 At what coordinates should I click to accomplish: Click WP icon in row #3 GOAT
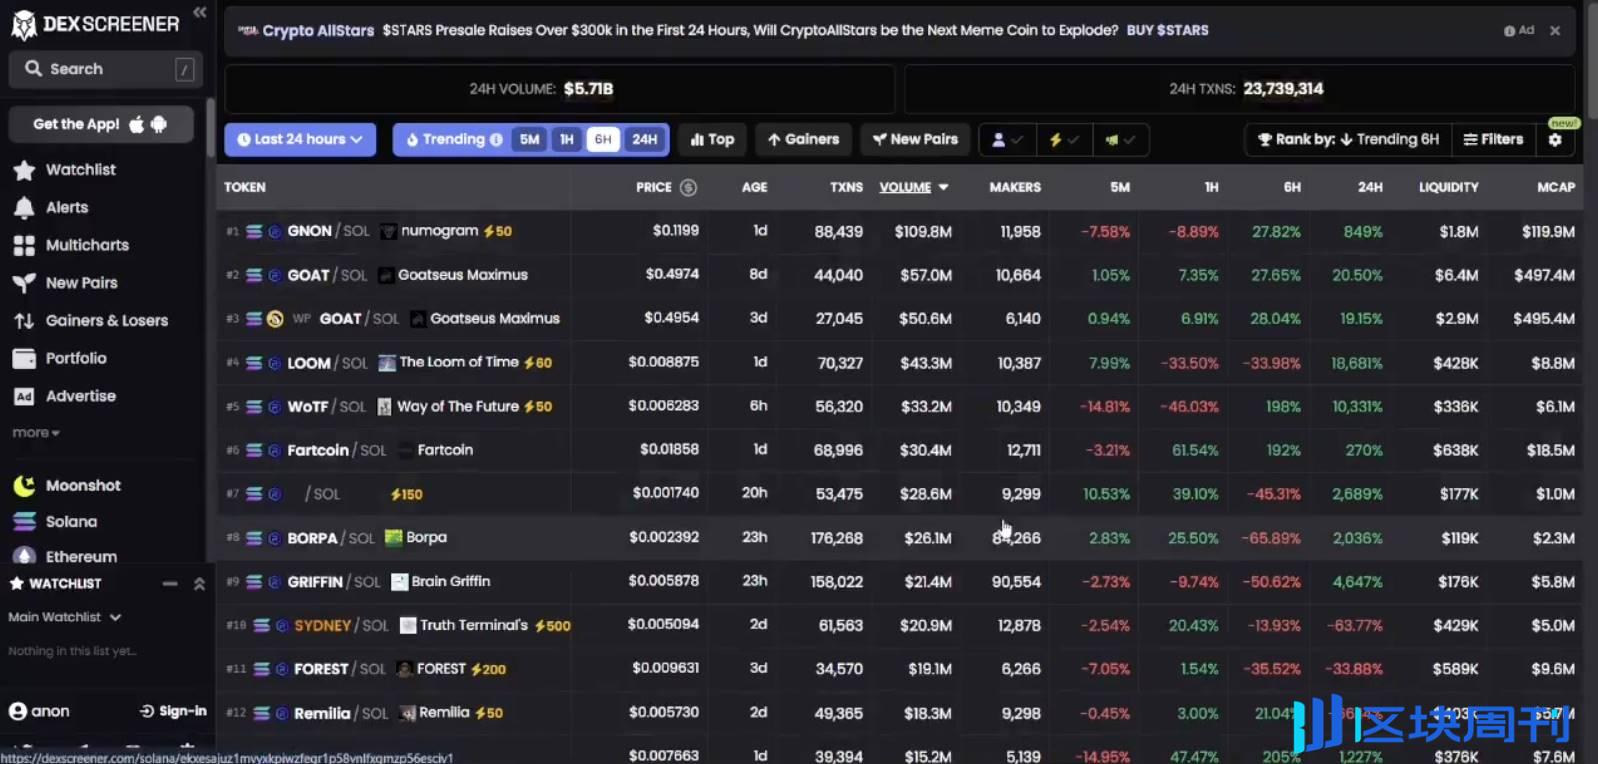point(301,319)
